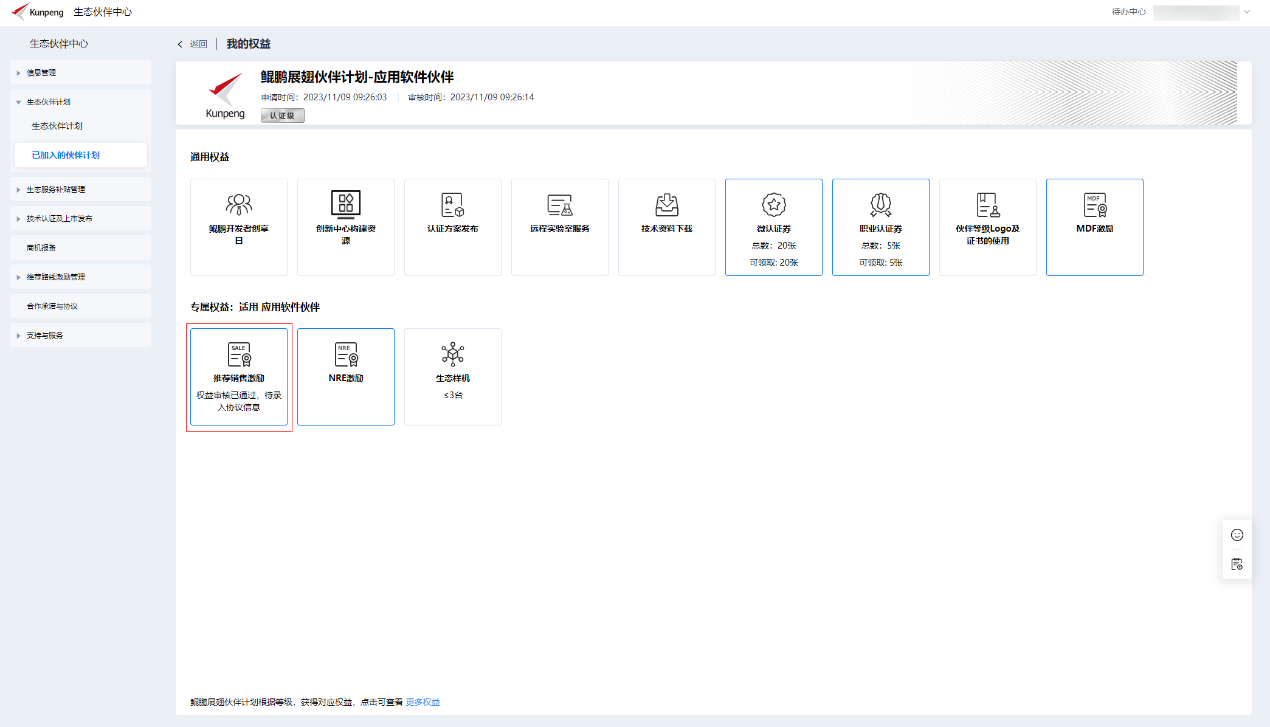Viewport: 1270px width, 727px height.
Task: Click the 认证级 badge button
Action: [x=283, y=115]
